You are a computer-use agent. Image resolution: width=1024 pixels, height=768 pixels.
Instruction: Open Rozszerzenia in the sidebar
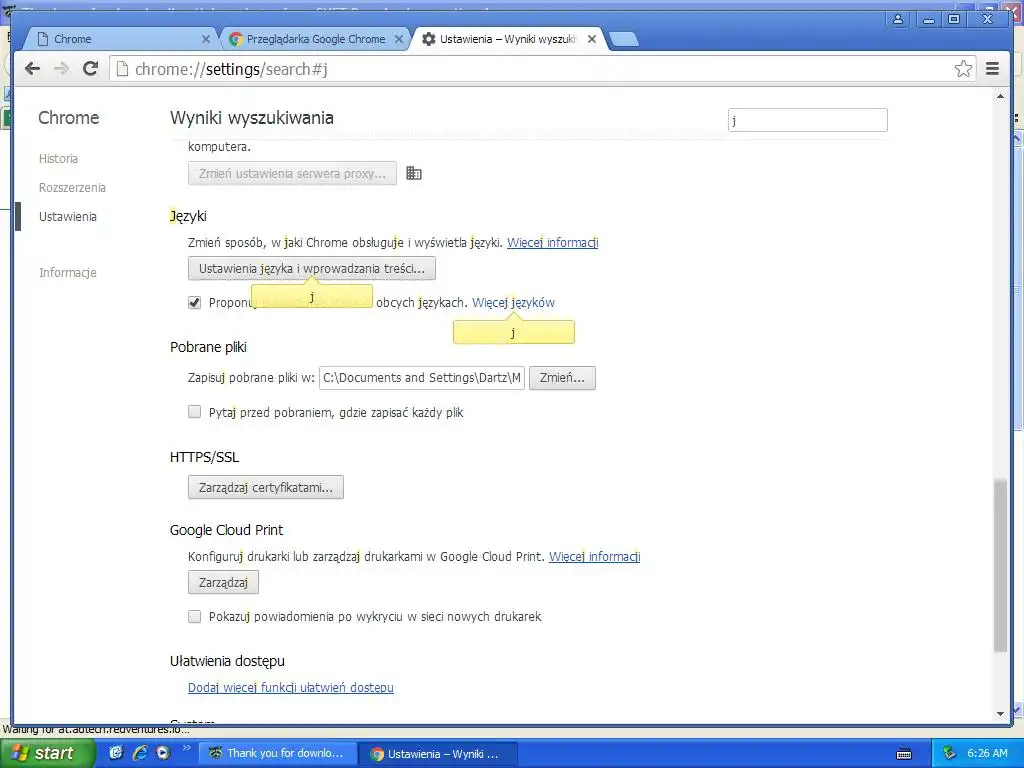coord(72,187)
